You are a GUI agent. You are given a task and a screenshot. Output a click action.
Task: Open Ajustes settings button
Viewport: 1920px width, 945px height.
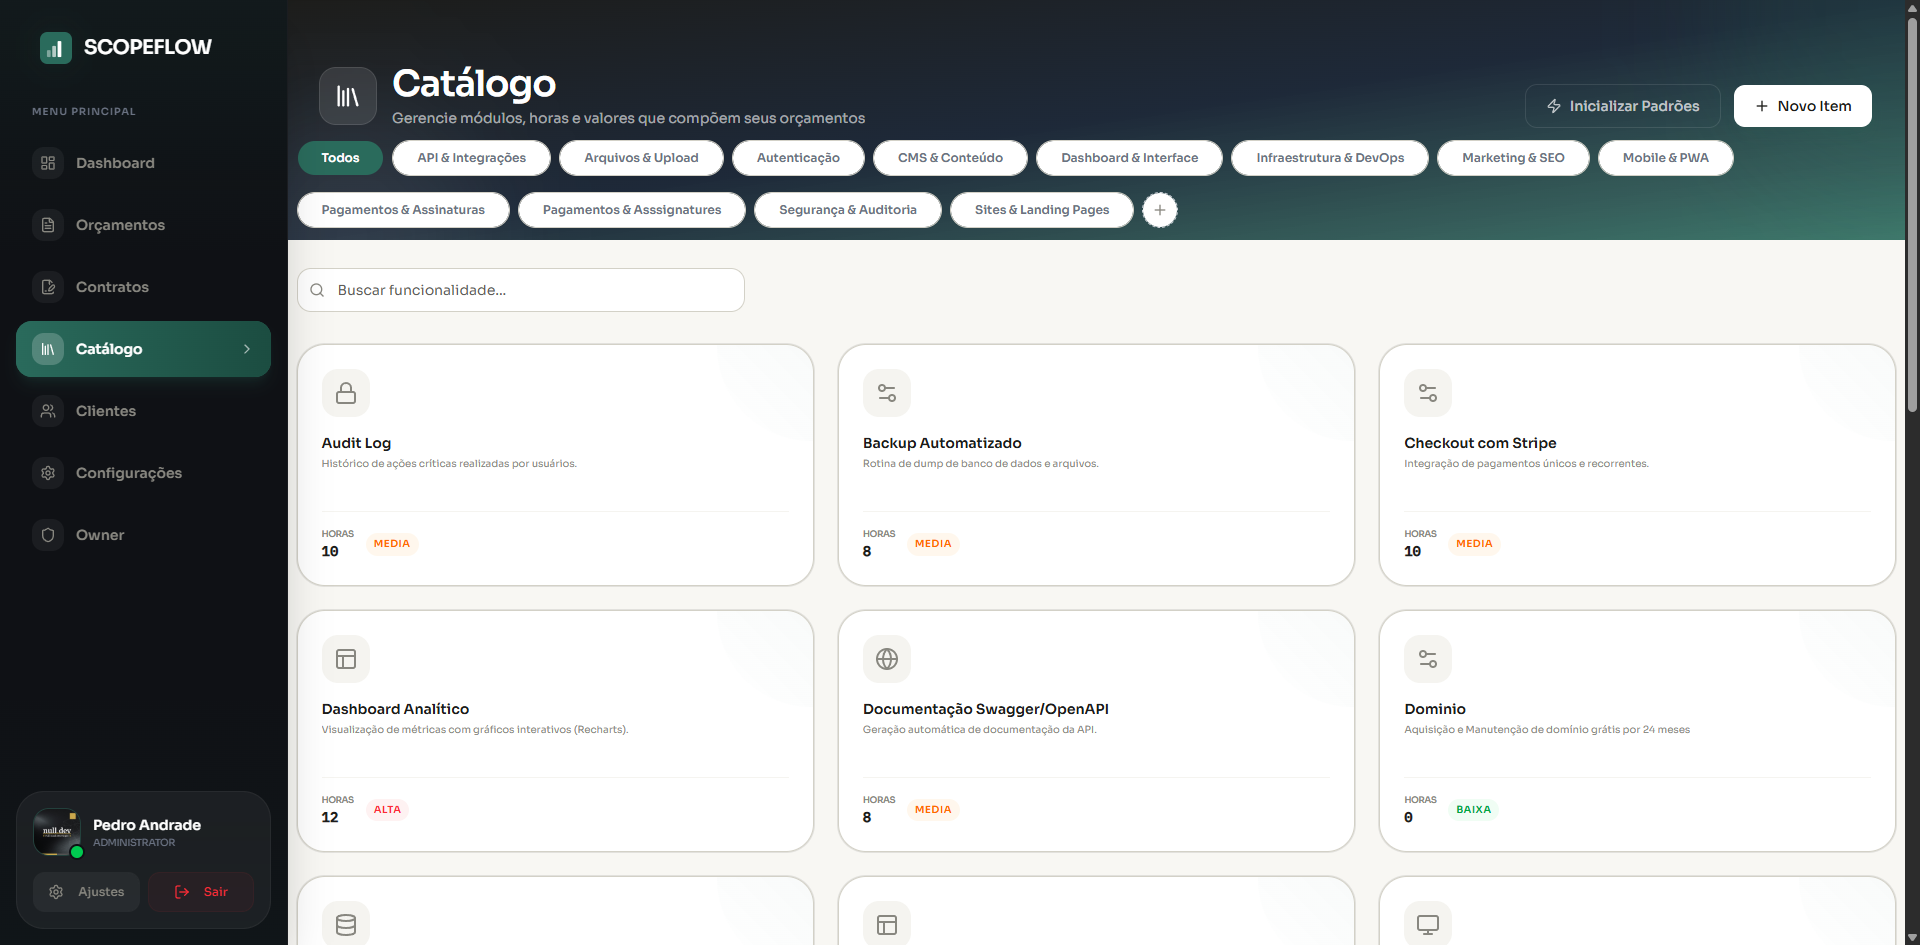pos(87,892)
